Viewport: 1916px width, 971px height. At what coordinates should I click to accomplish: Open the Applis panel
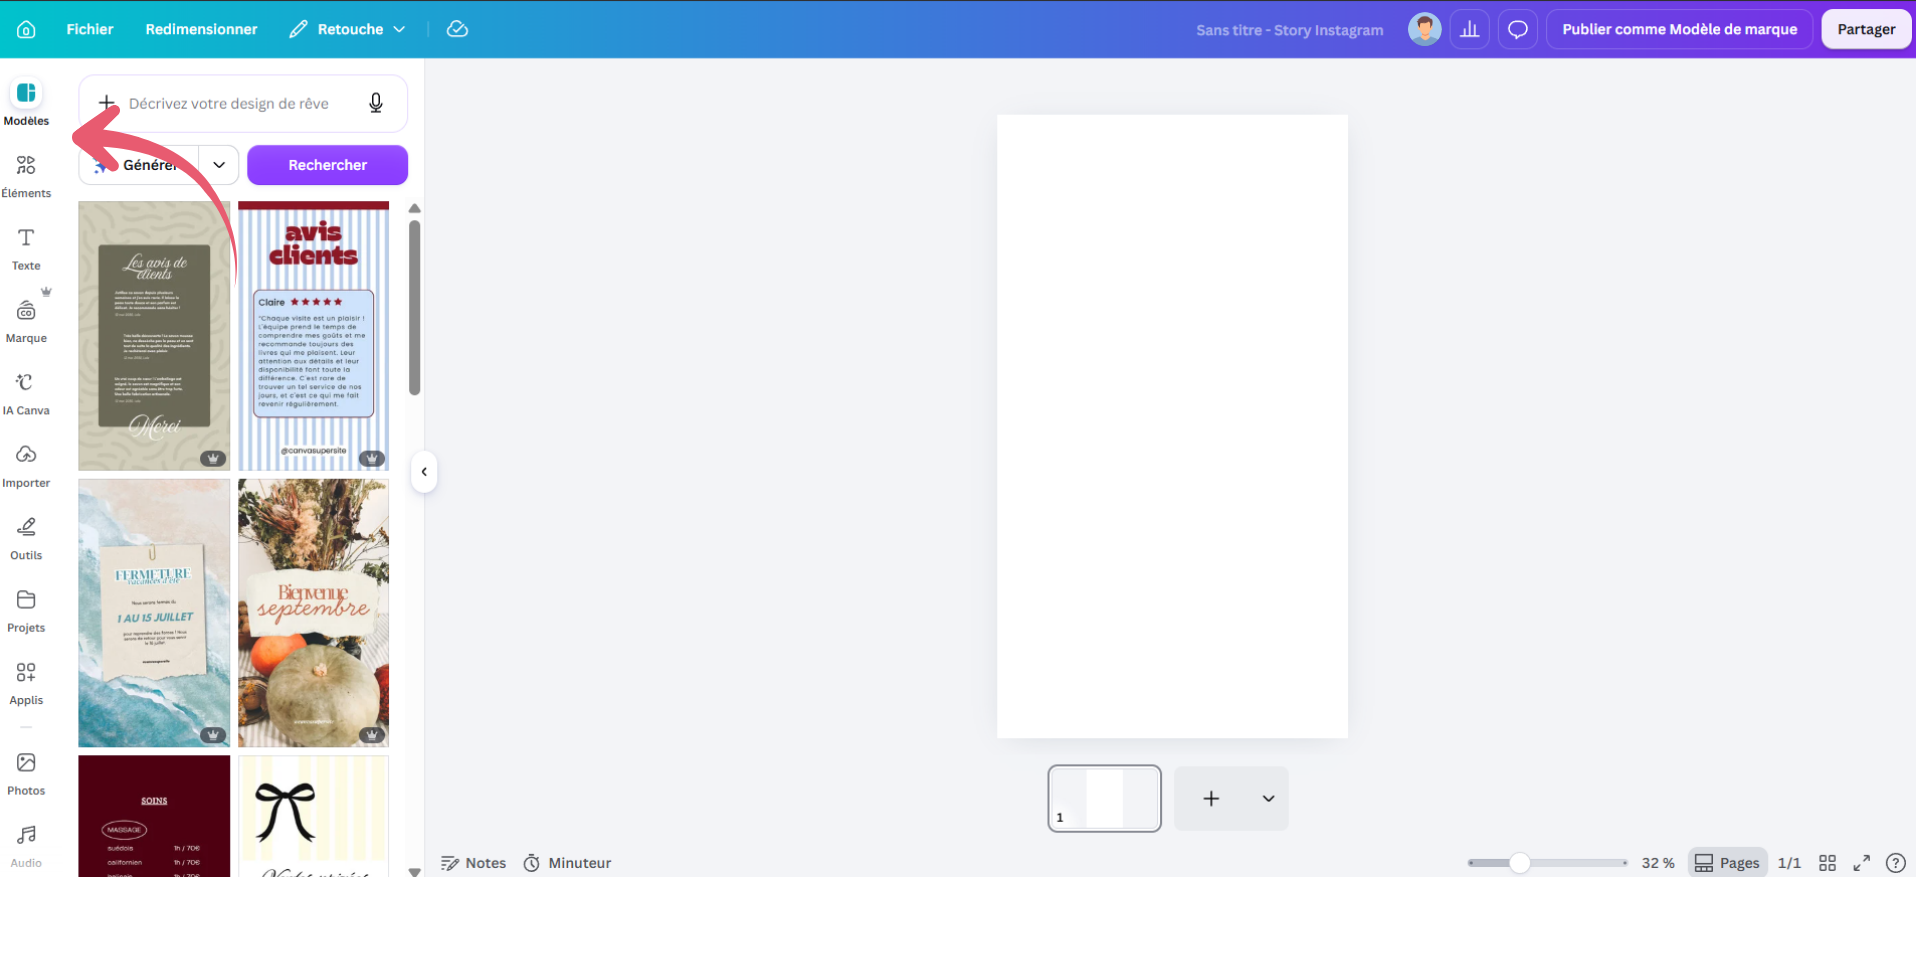pyautogui.click(x=26, y=684)
